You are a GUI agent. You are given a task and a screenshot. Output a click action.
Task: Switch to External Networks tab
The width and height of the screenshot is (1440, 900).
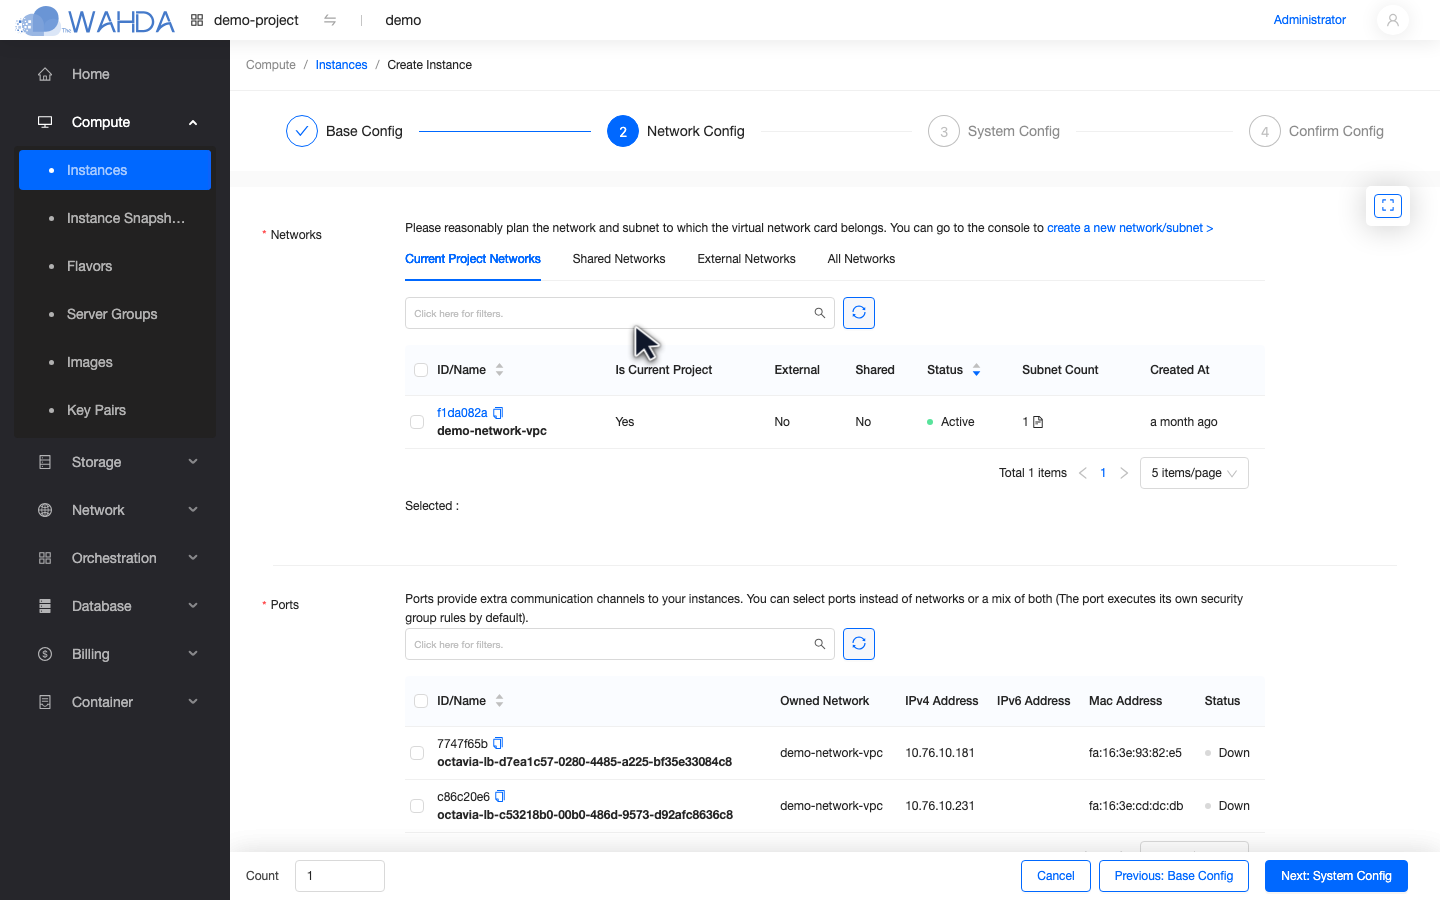[746, 259]
